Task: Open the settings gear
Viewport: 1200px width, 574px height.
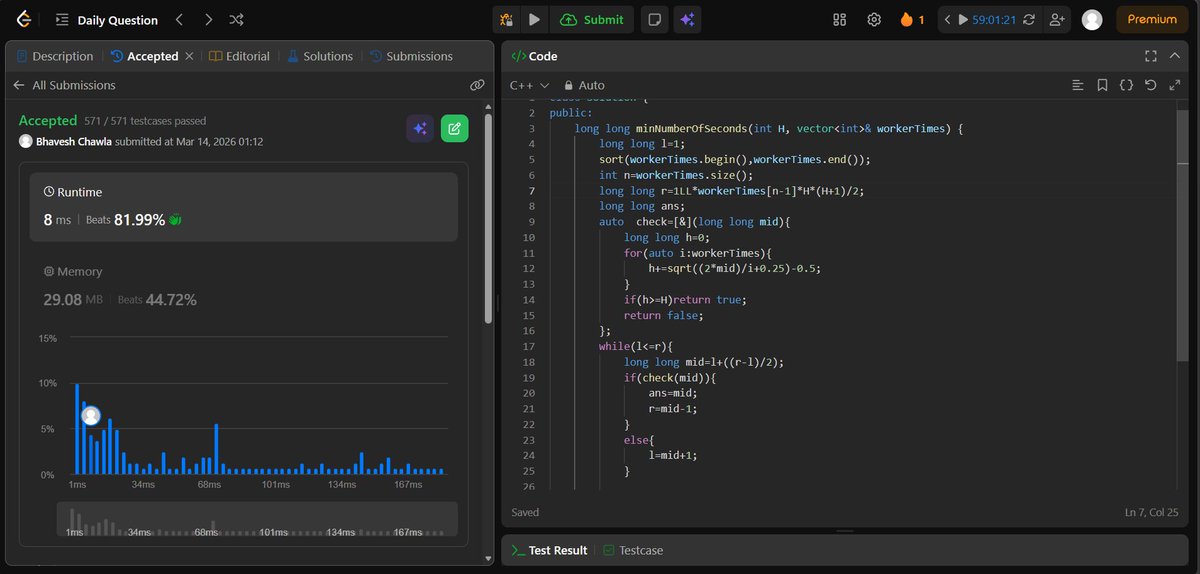Action: tap(874, 19)
